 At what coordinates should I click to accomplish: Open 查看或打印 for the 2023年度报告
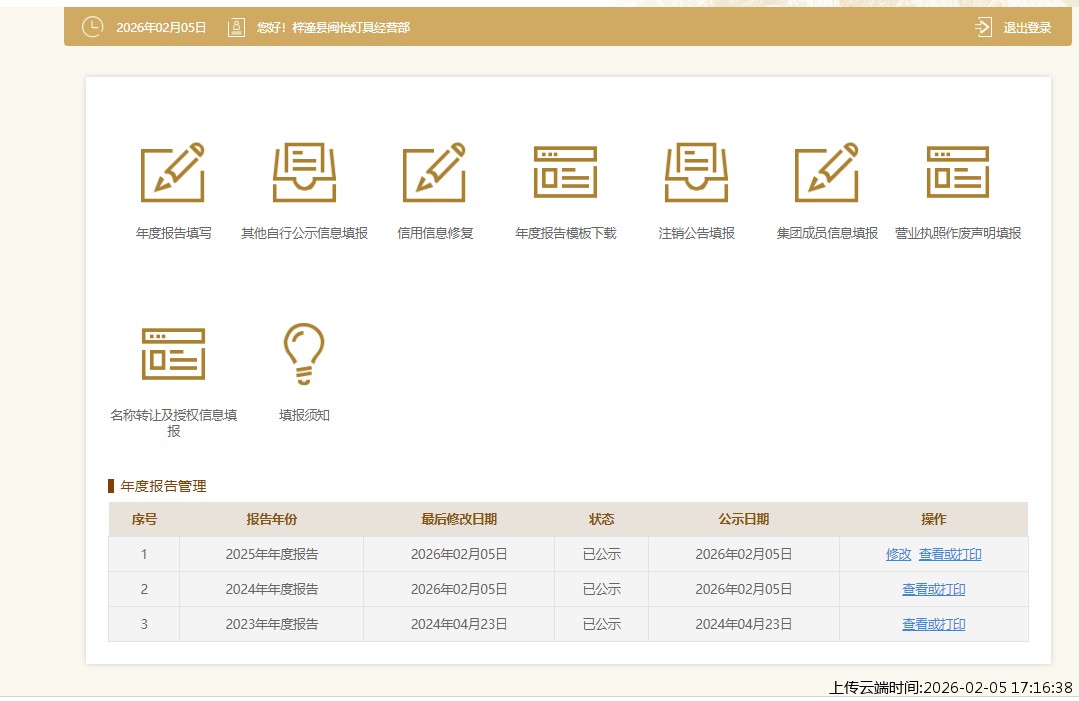(933, 624)
